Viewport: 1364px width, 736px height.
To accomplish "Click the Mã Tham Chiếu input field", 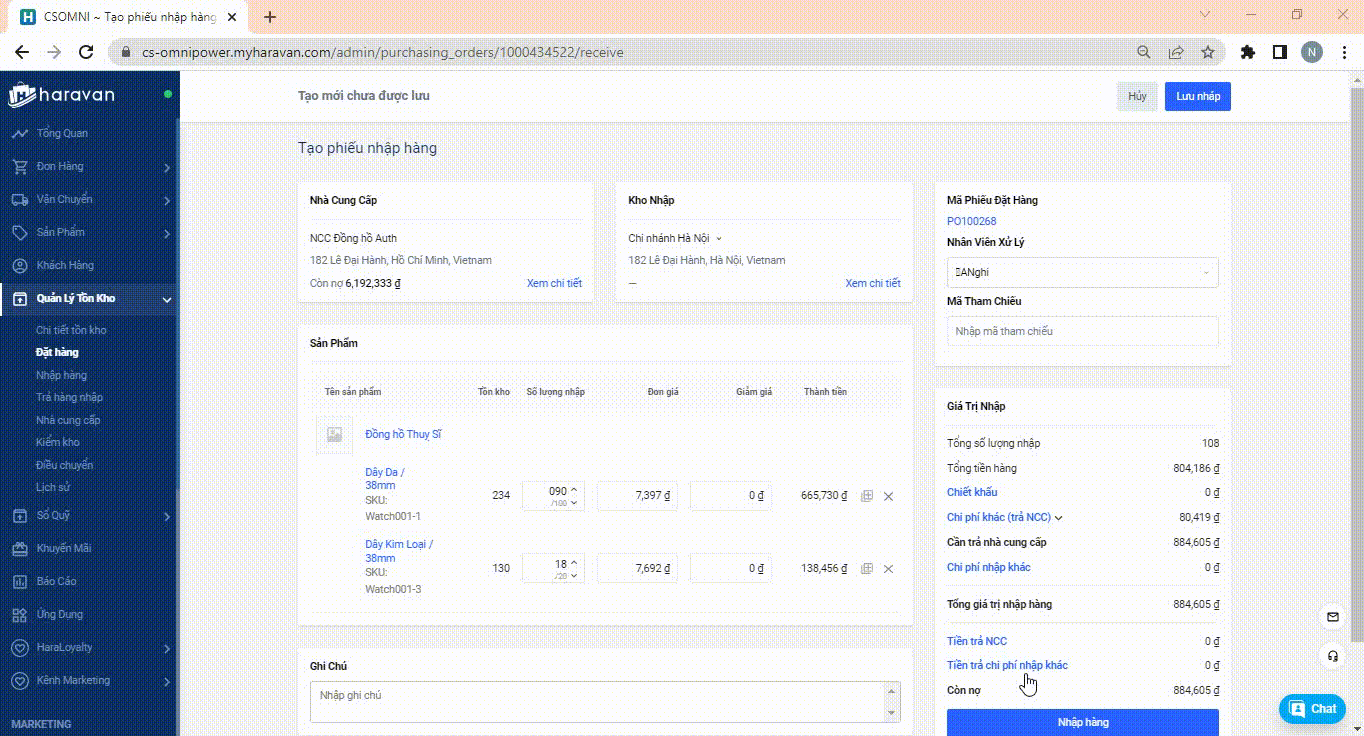I will click(x=1082, y=331).
